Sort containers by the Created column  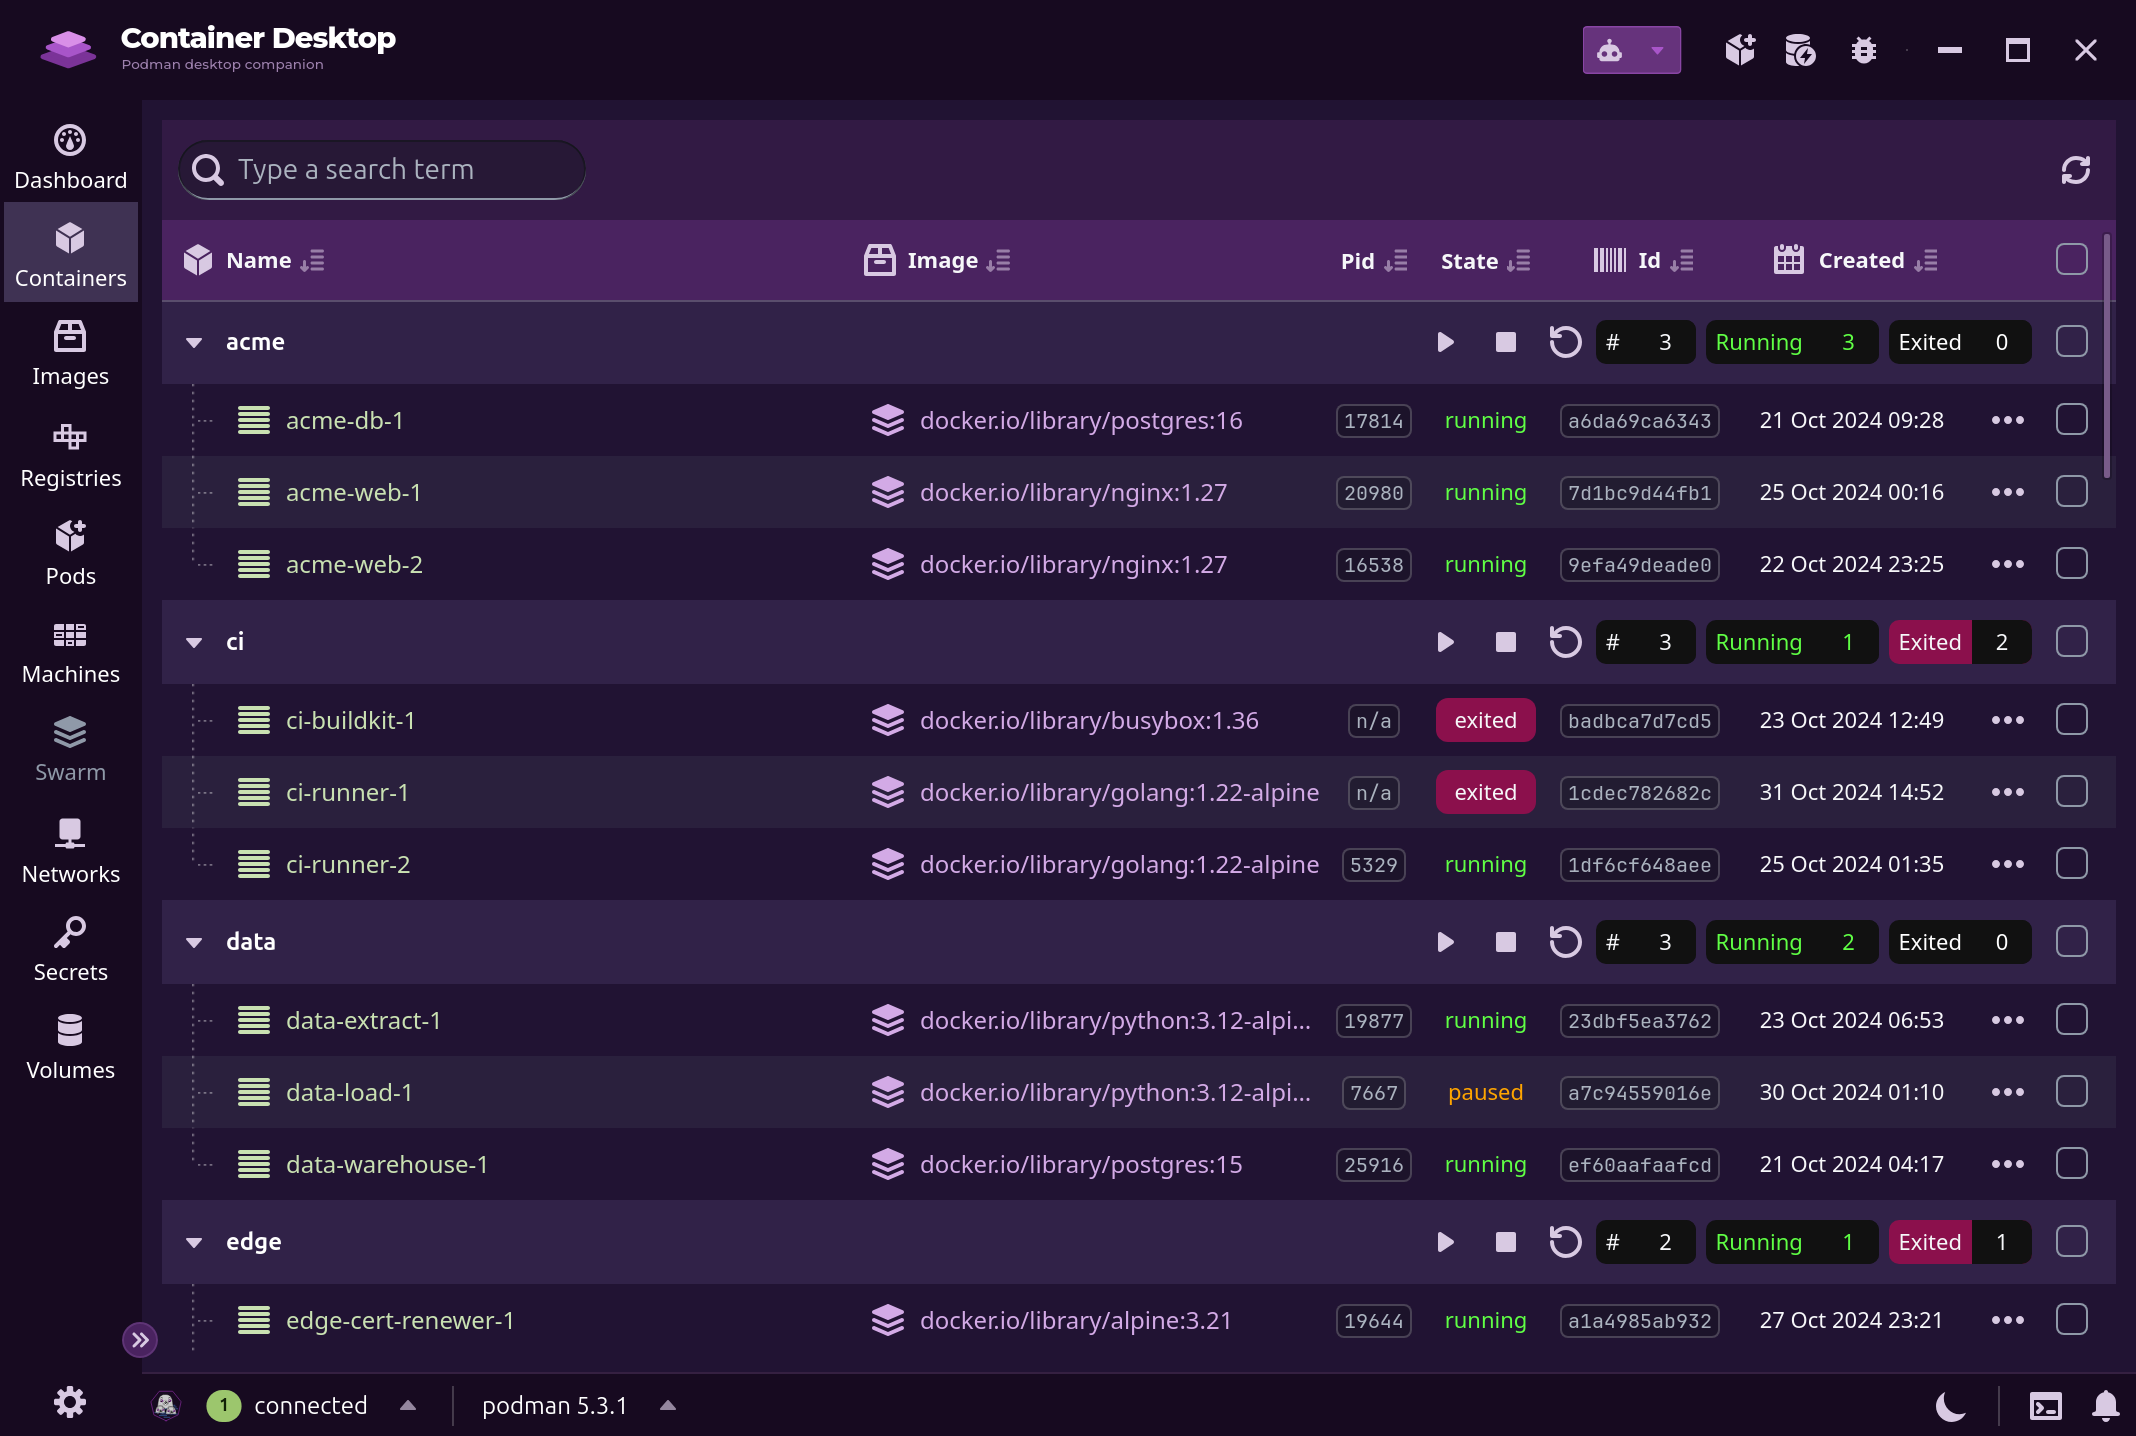[x=1860, y=260]
